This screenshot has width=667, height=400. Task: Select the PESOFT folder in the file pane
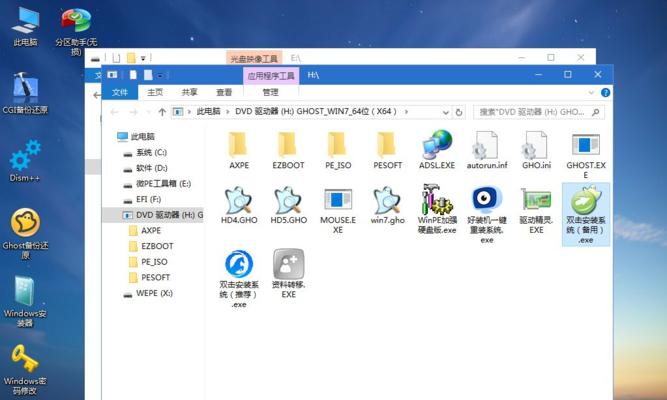[x=387, y=151]
